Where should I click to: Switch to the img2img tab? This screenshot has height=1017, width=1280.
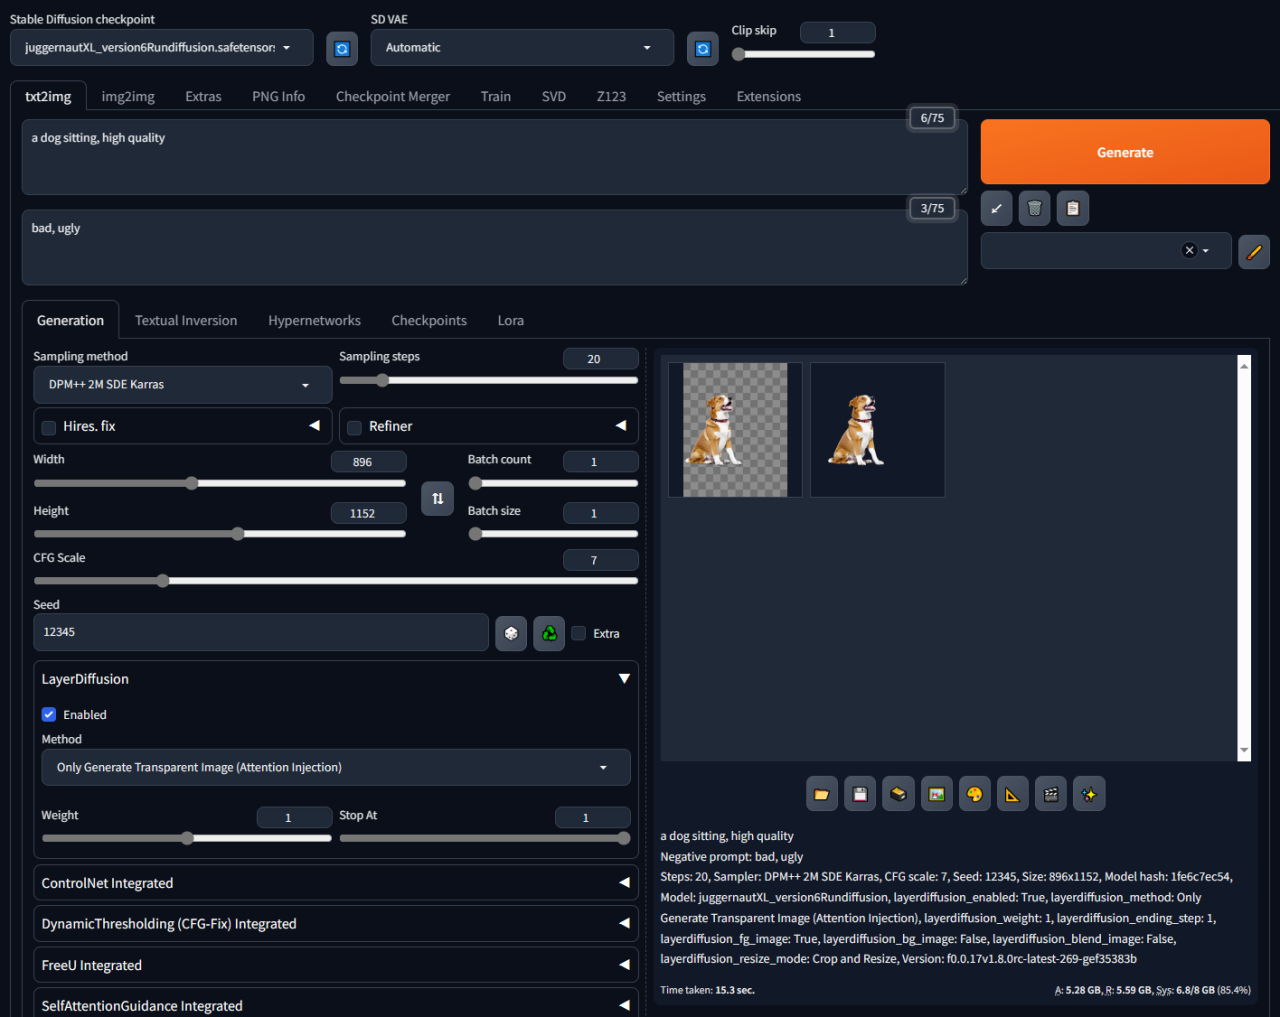point(128,97)
